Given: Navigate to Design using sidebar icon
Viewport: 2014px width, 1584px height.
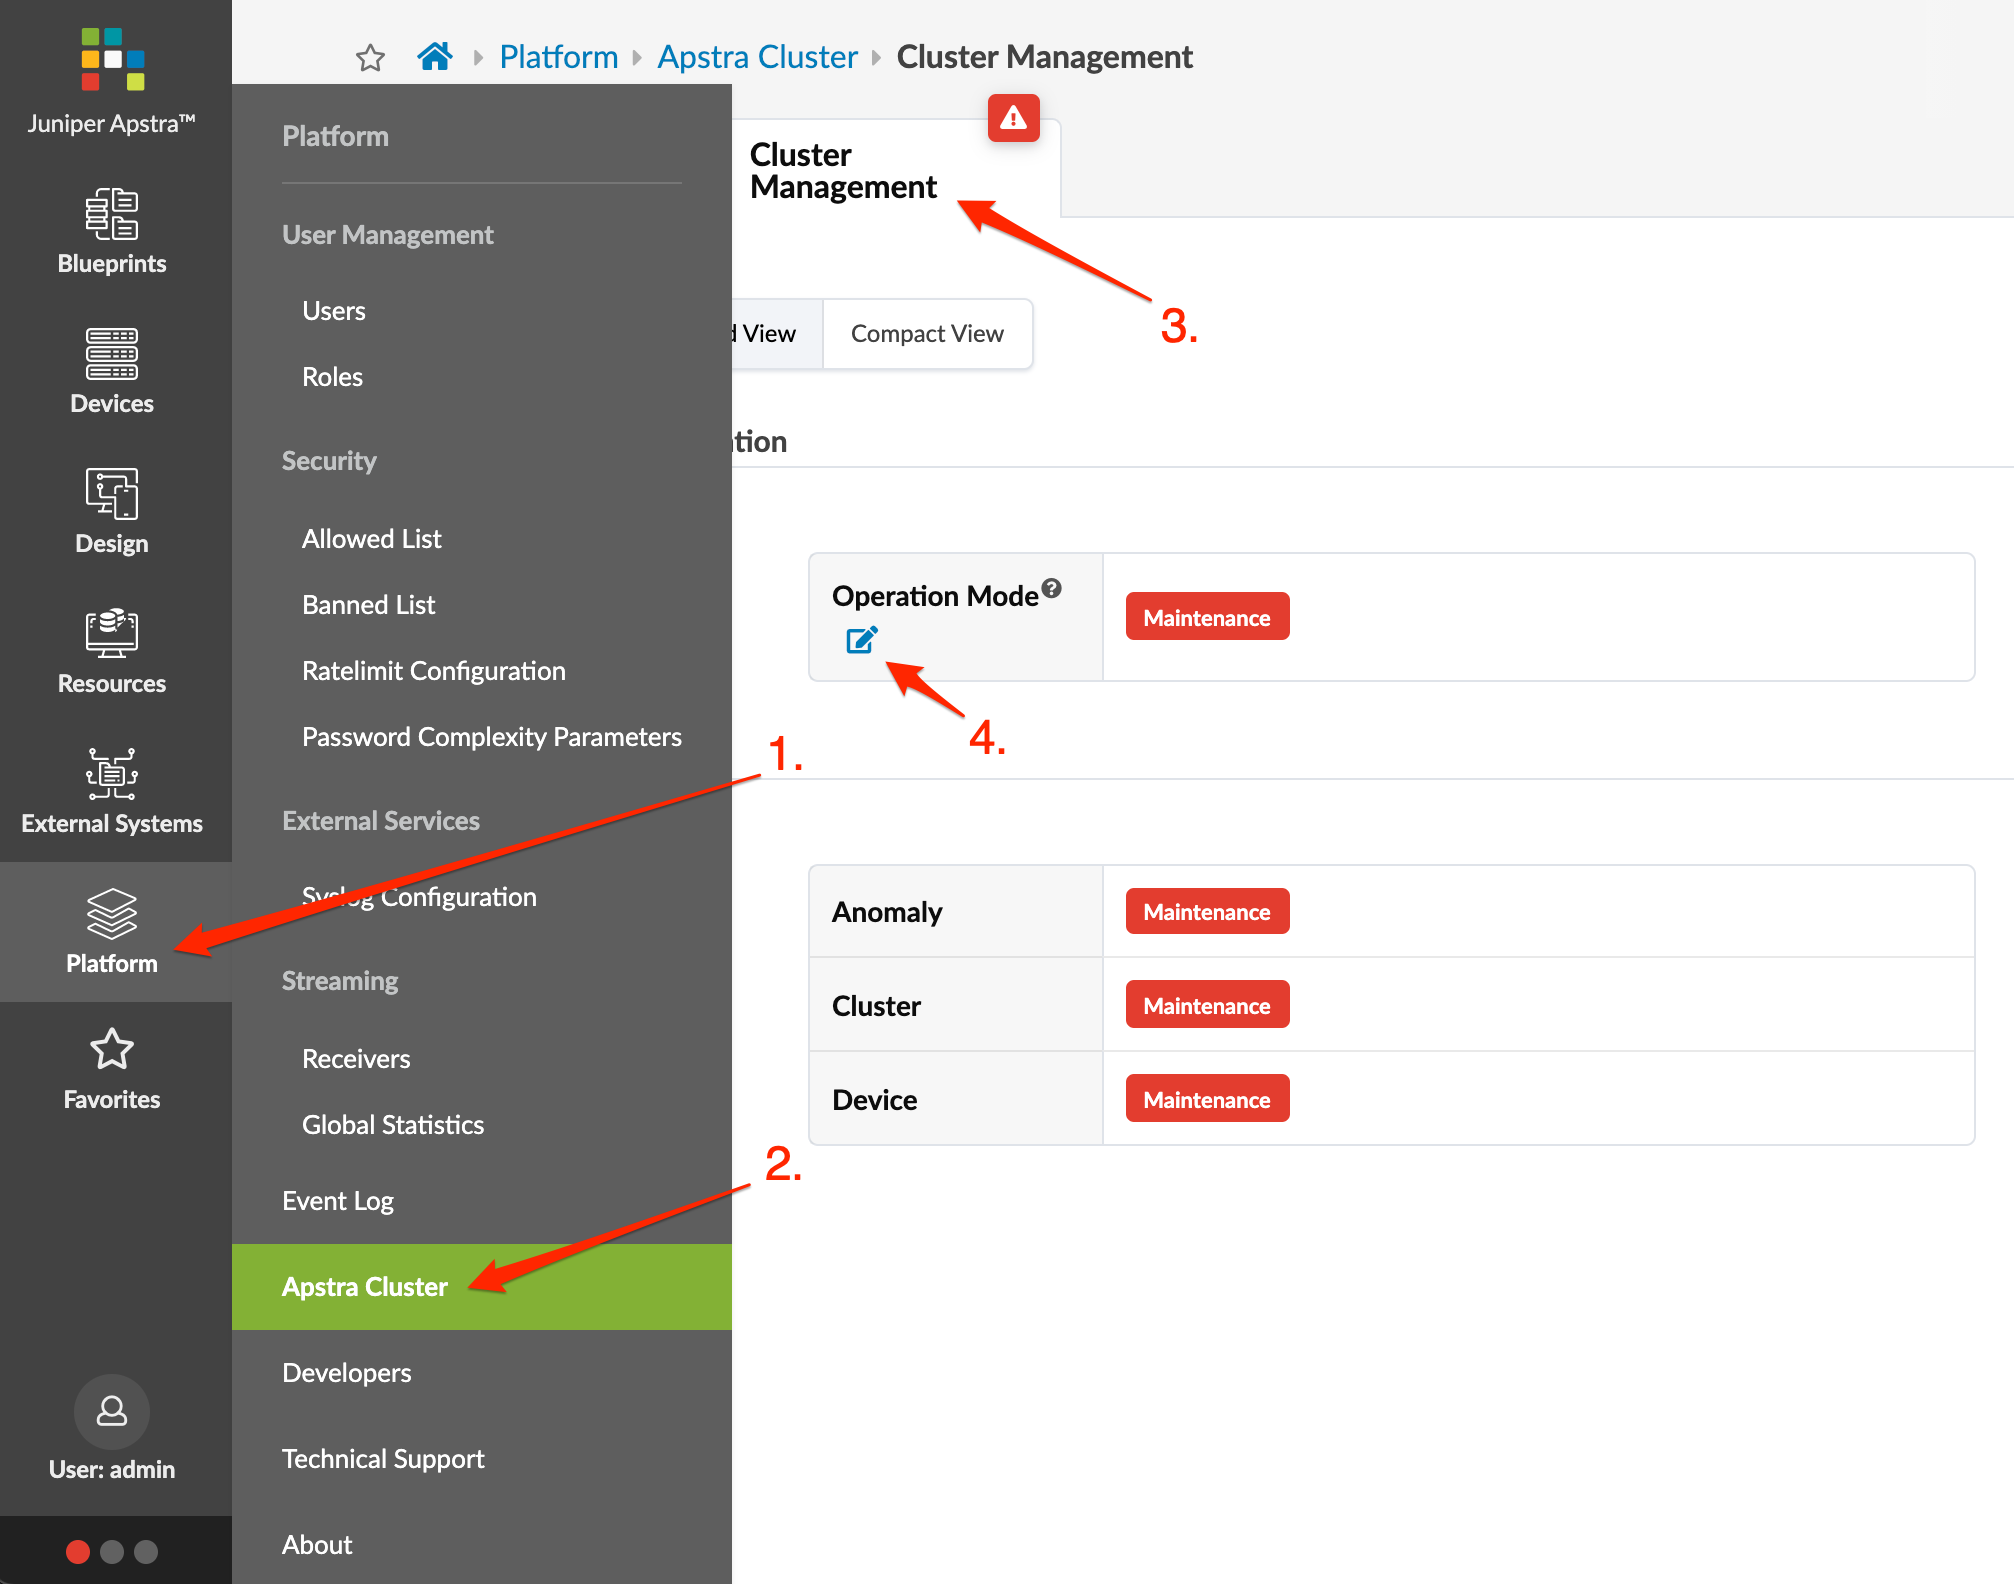Looking at the screenshot, I should [x=111, y=510].
